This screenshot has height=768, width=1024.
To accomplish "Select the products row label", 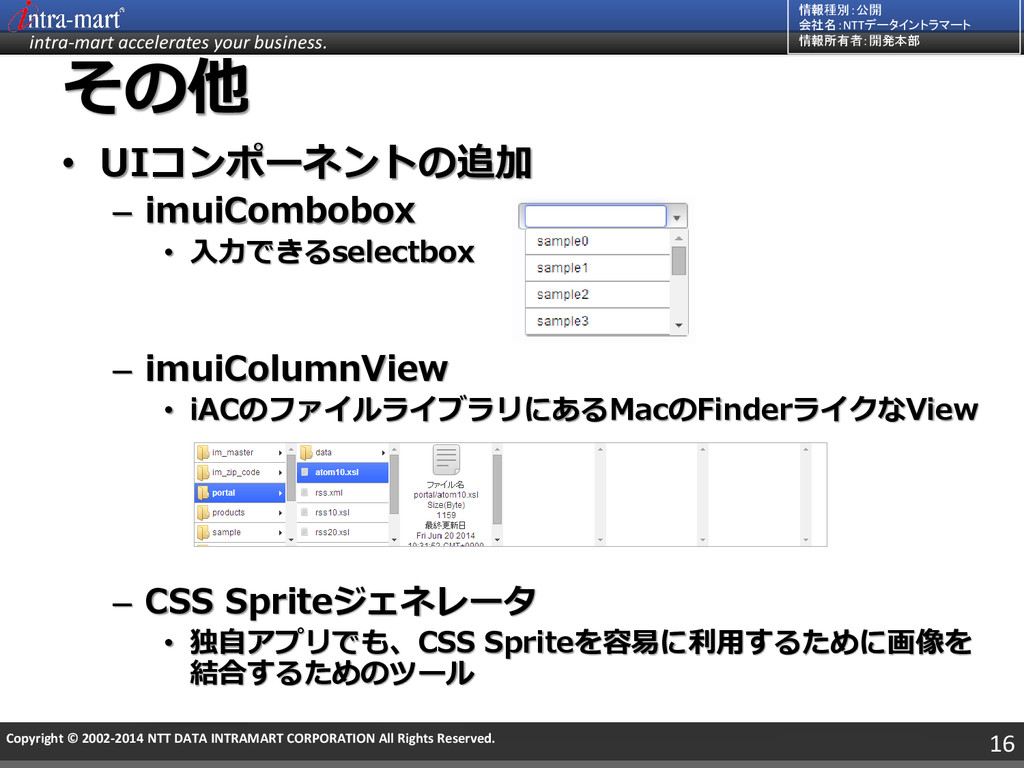I will [x=228, y=513].
